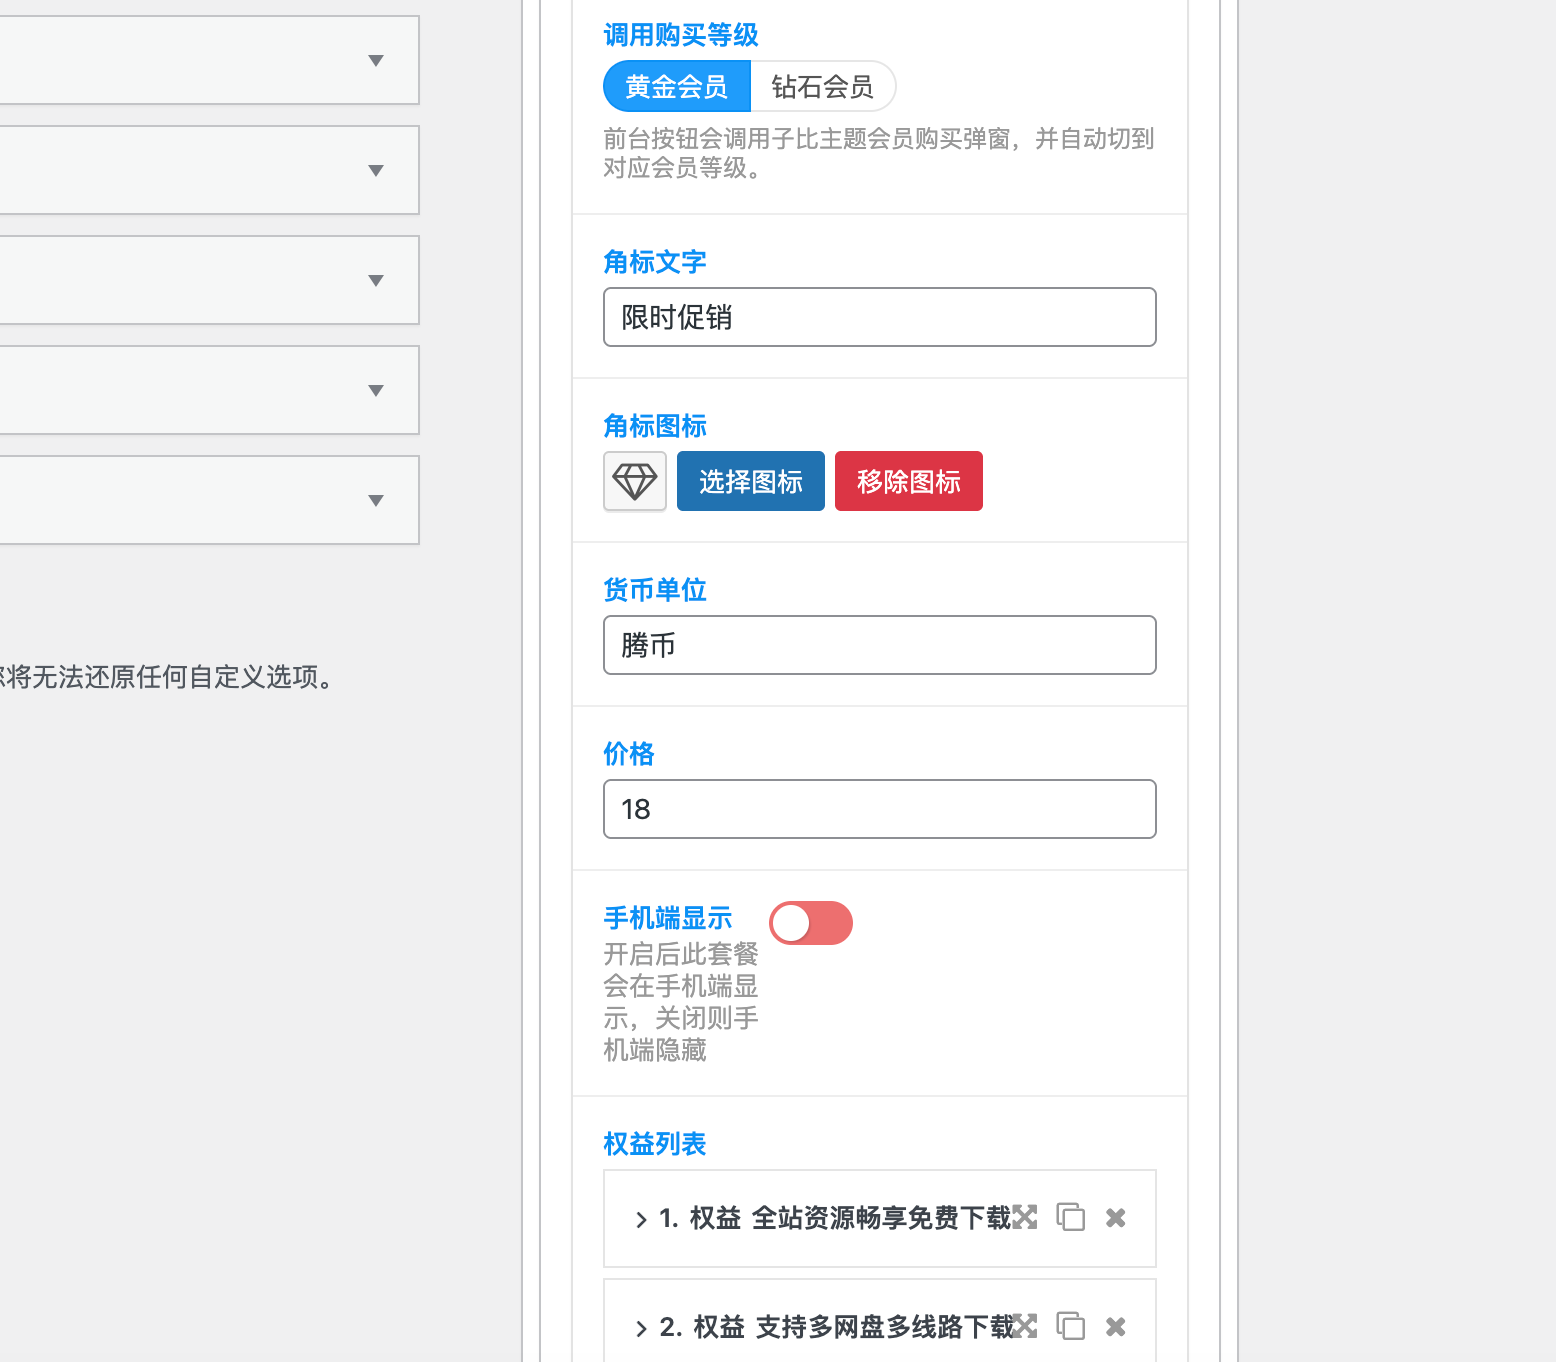Click the diamond icon preview

click(x=635, y=481)
